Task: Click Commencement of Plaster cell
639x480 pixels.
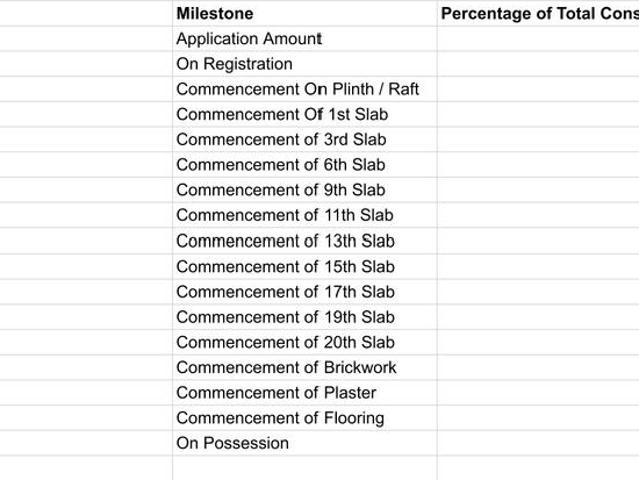Action: tap(305, 393)
